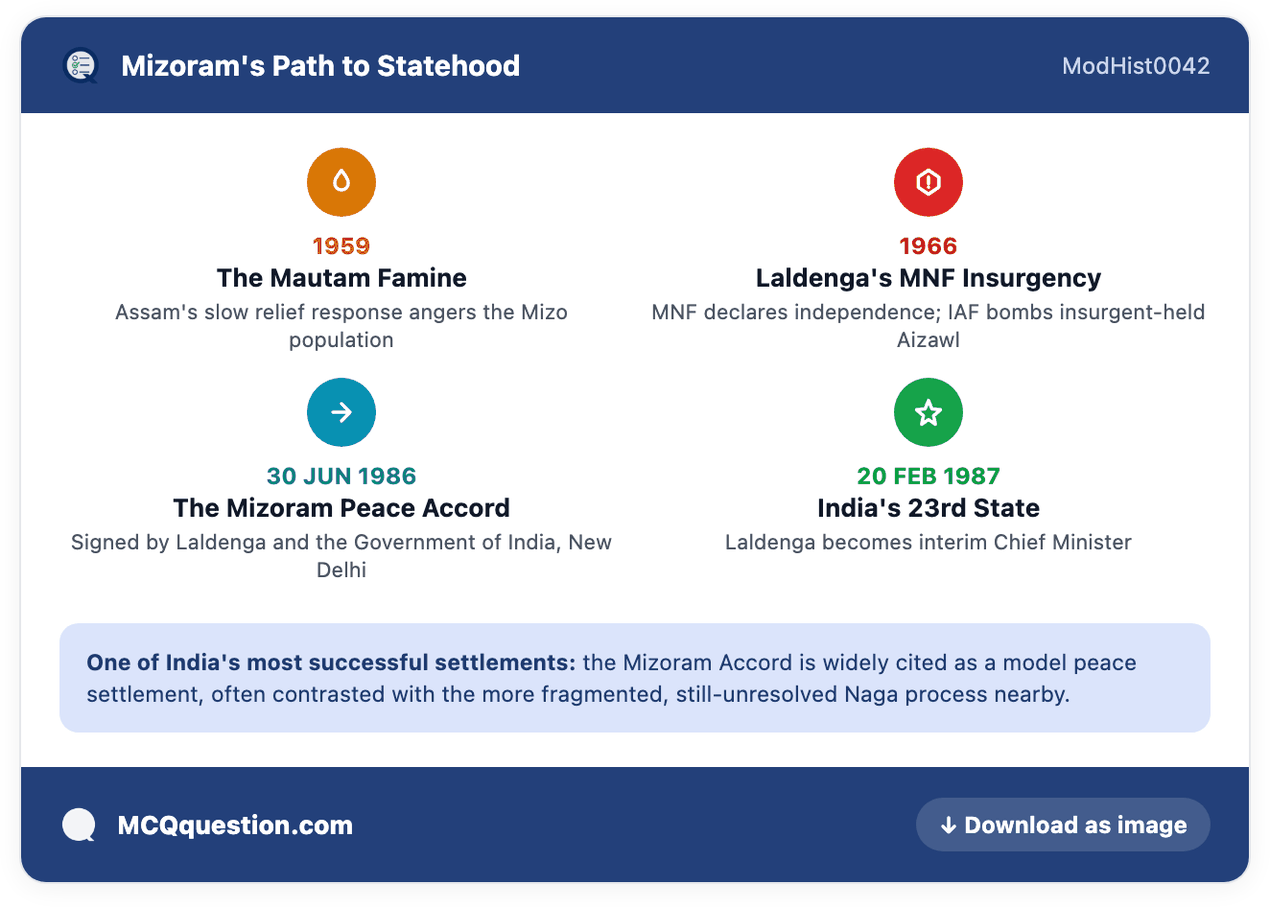Select The Mautam Famine heading
Viewport: 1270px width, 907px height.
pos(341,278)
